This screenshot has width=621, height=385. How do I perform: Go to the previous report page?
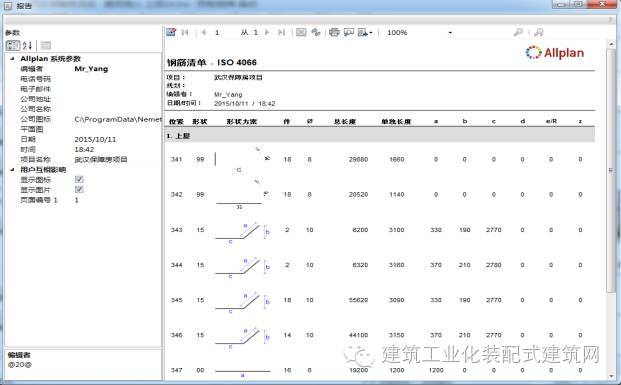203,32
